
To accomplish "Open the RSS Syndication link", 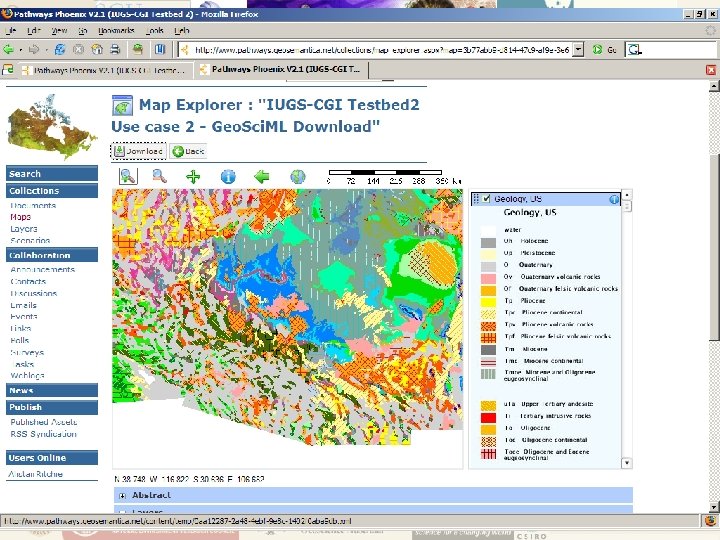I will [x=45, y=434].
